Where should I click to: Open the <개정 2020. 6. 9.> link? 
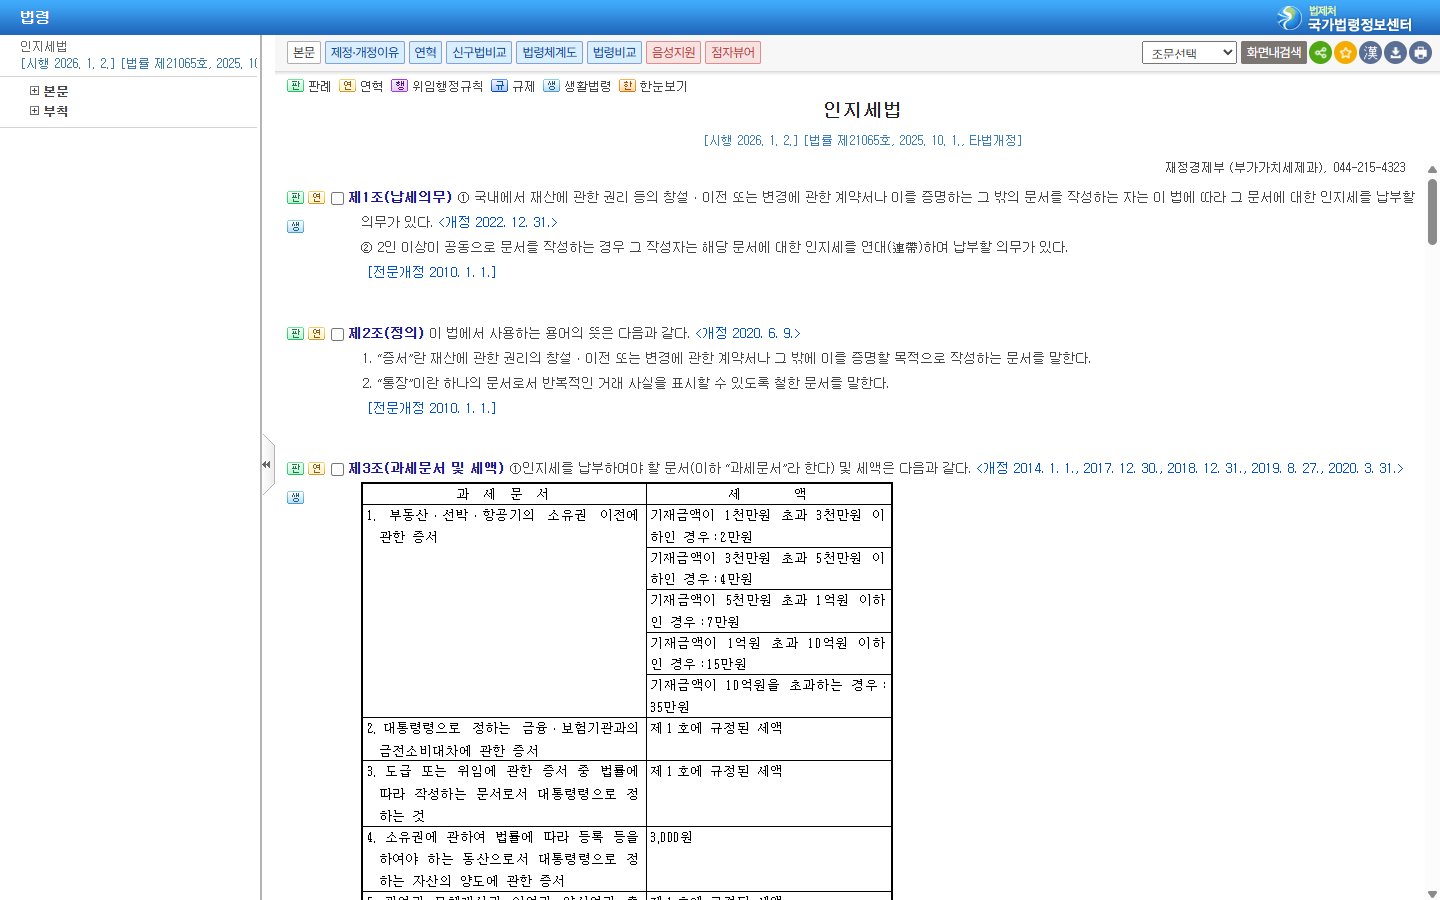coord(748,333)
